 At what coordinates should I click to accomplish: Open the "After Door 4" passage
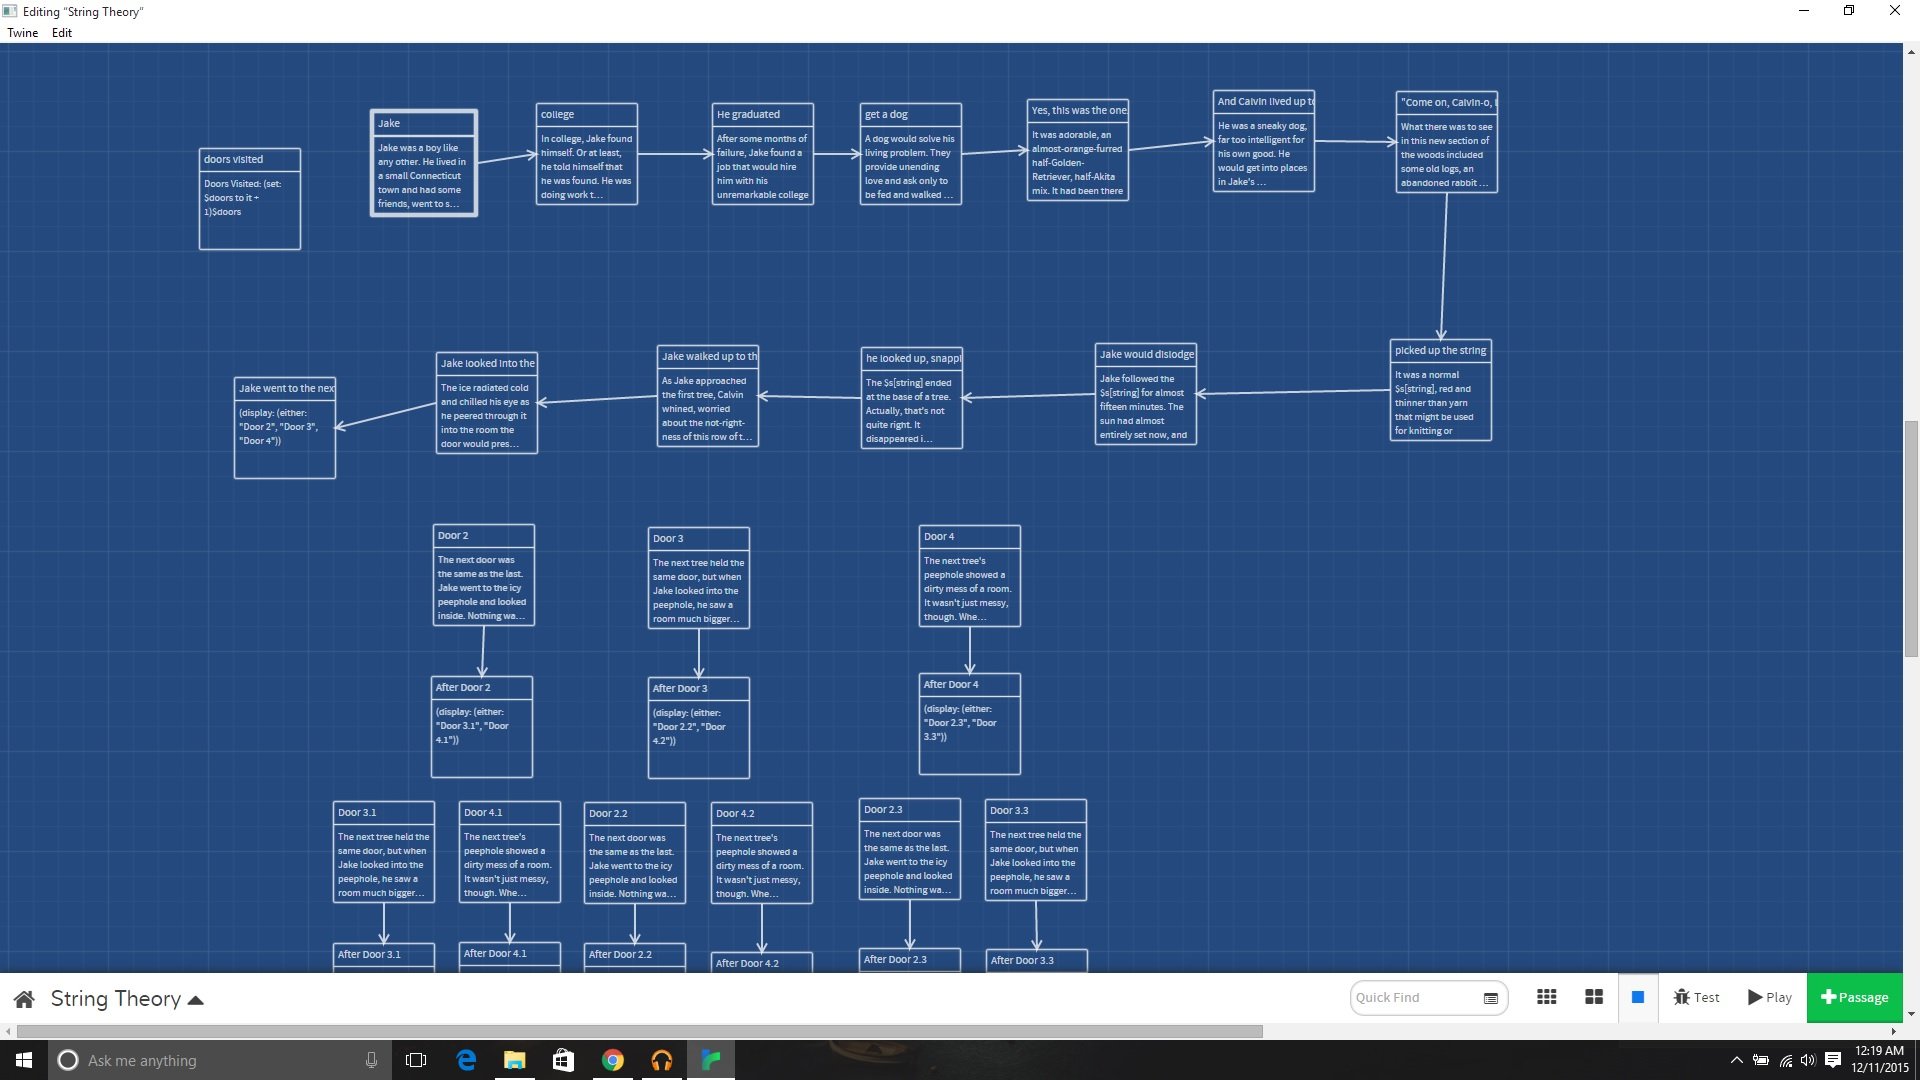click(x=968, y=723)
